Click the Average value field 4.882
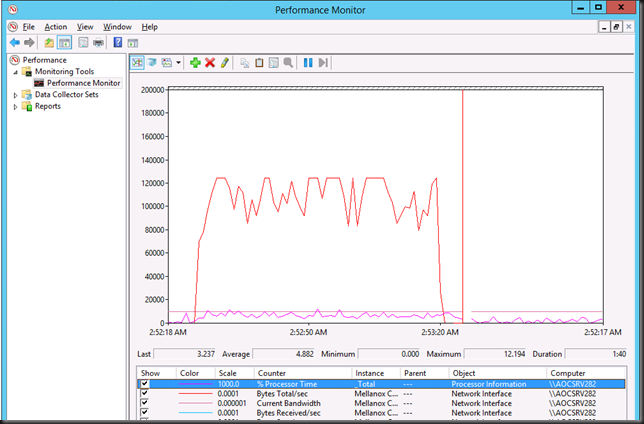Screen dimensions: 644x424 click(x=284, y=354)
